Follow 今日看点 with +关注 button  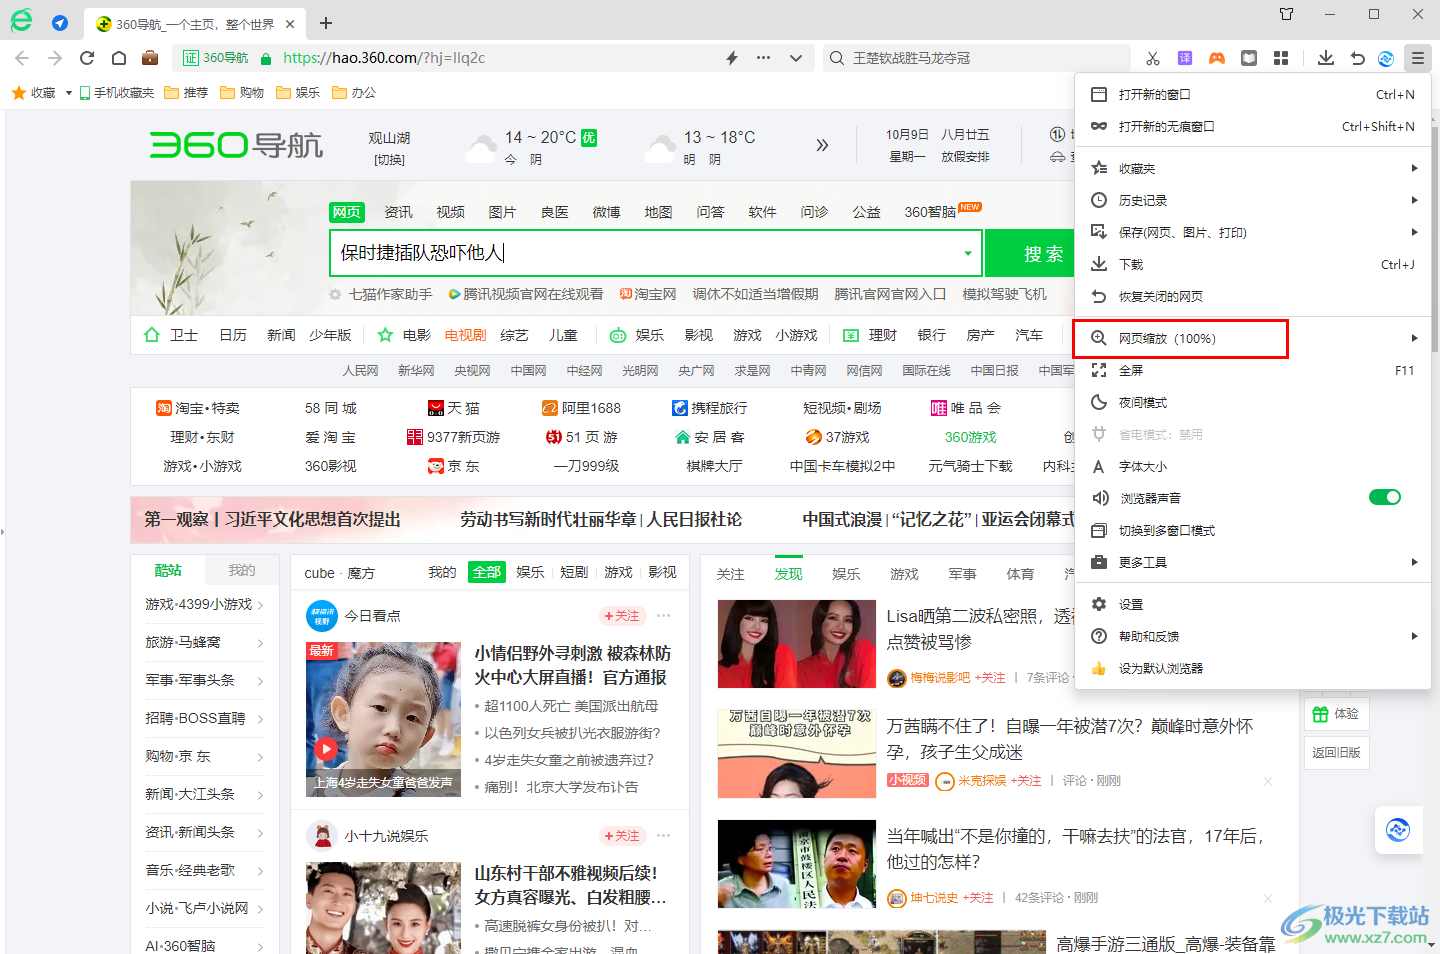coord(622,616)
